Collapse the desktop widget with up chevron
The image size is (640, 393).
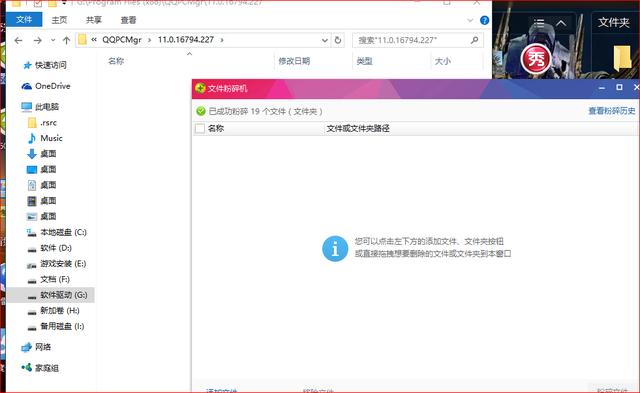tap(561, 23)
